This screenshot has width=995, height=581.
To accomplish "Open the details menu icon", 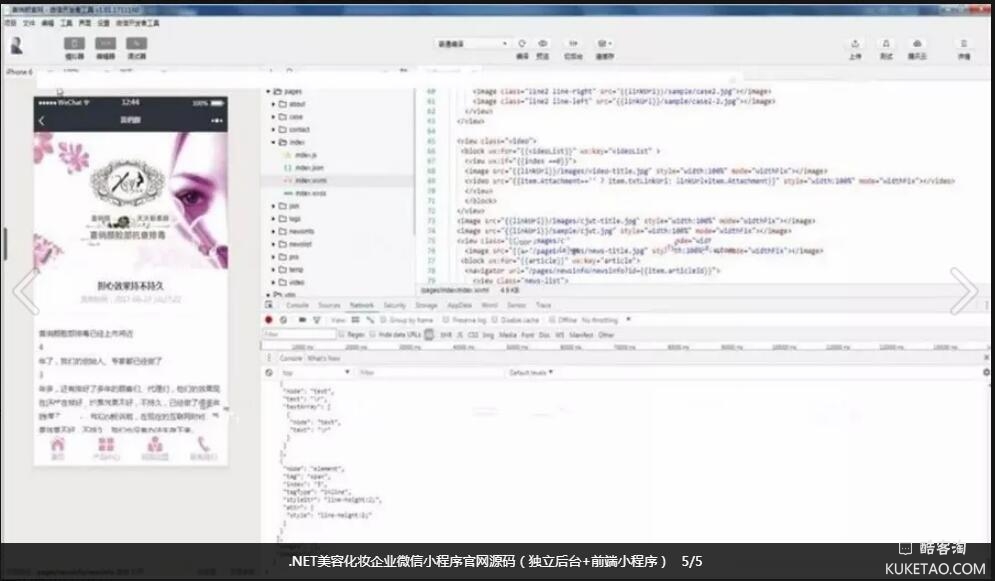I will click(963, 44).
